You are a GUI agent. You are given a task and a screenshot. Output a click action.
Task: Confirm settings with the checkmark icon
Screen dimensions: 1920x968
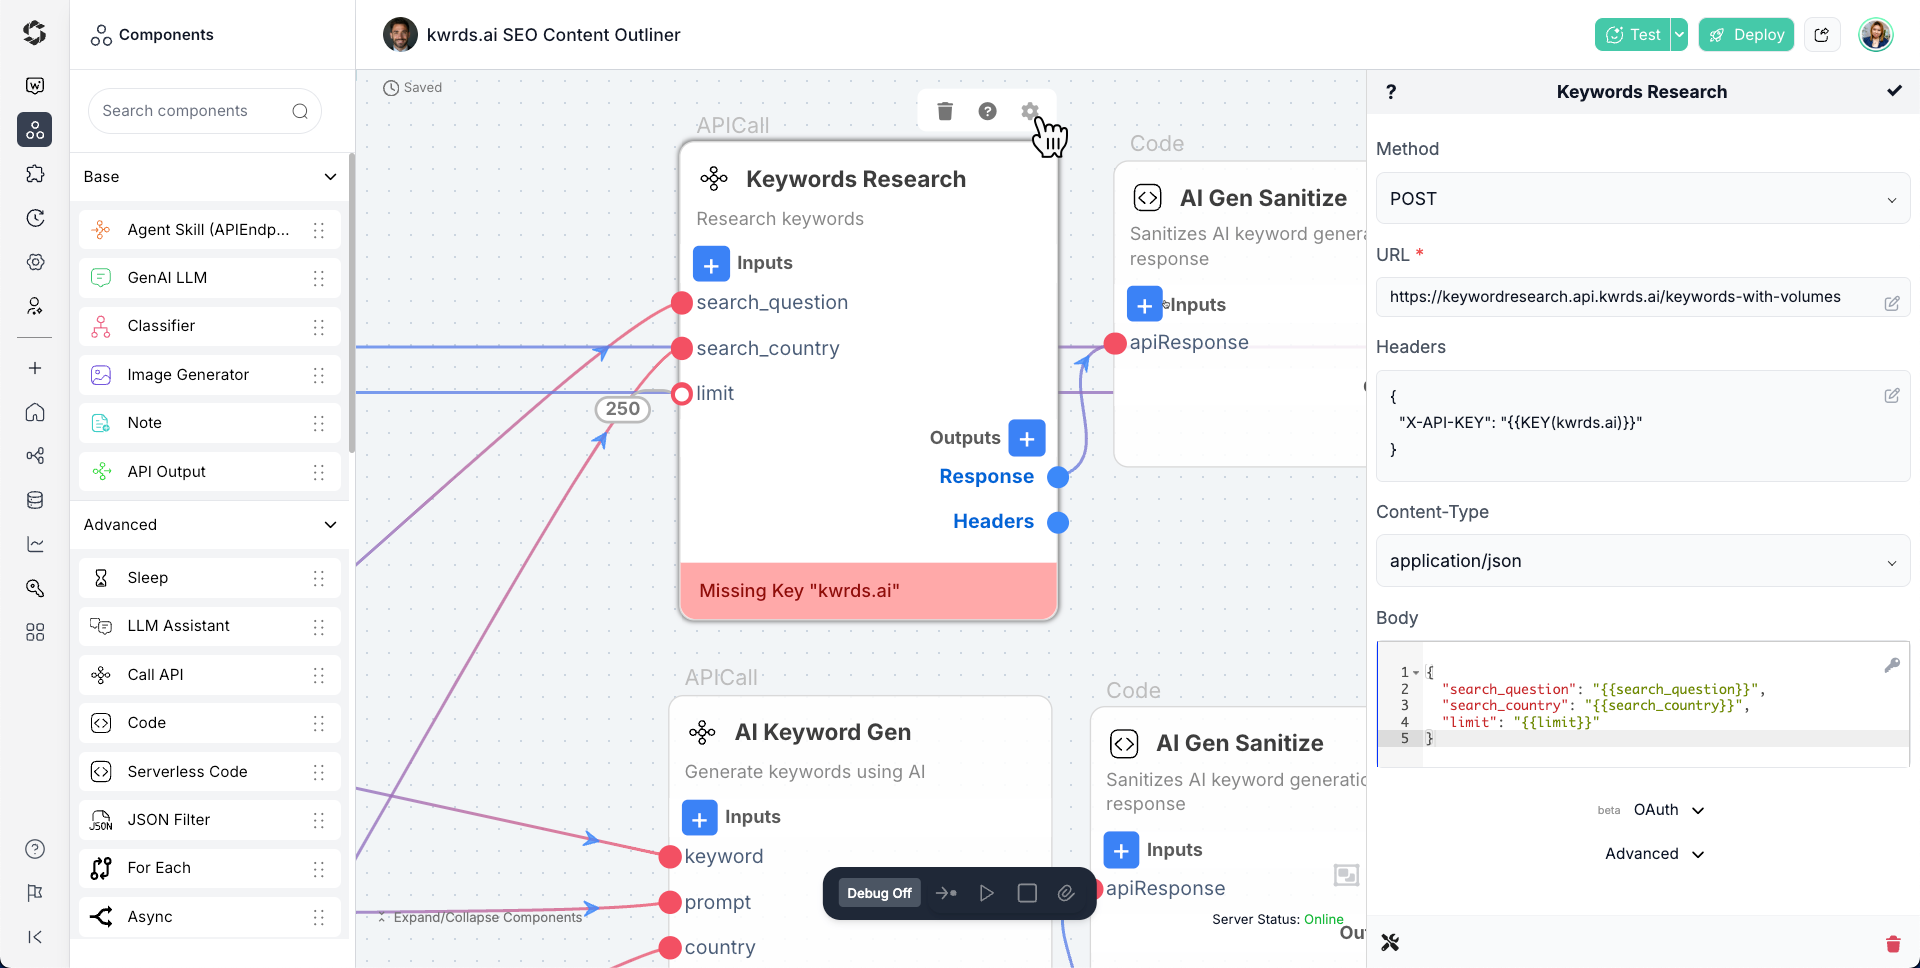[1894, 91]
